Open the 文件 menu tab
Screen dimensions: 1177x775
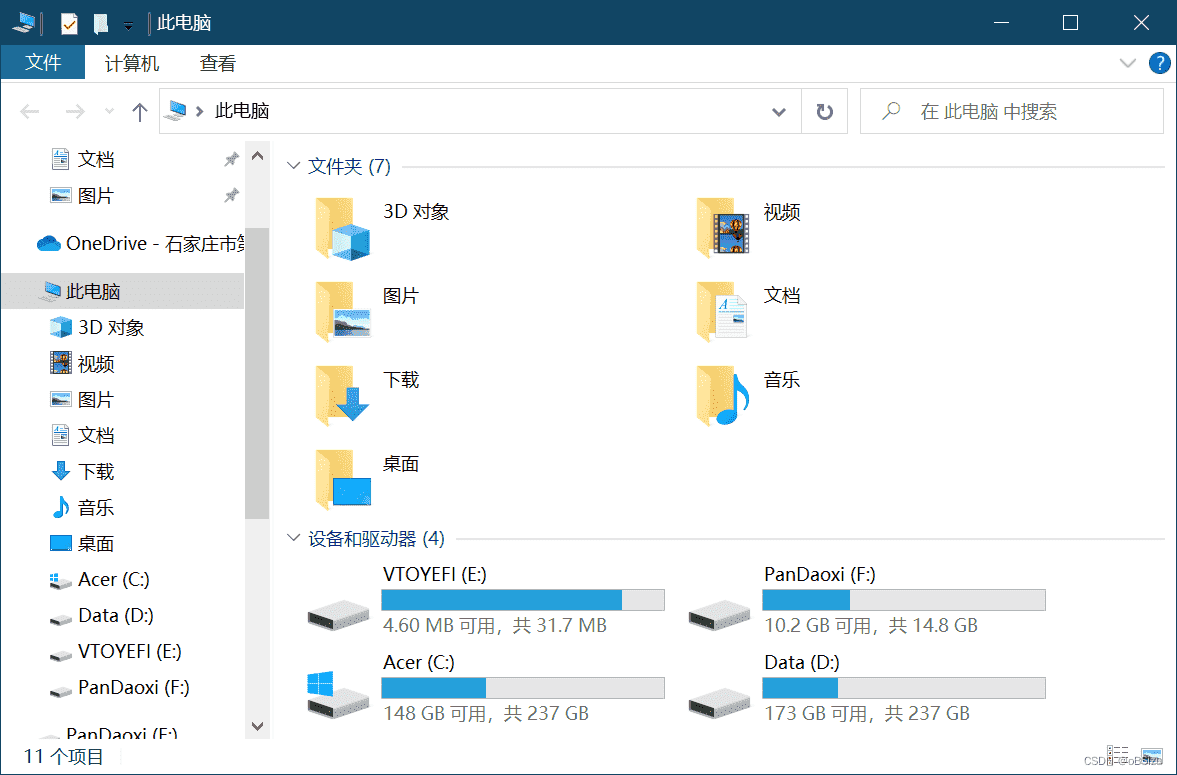click(43, 63)
